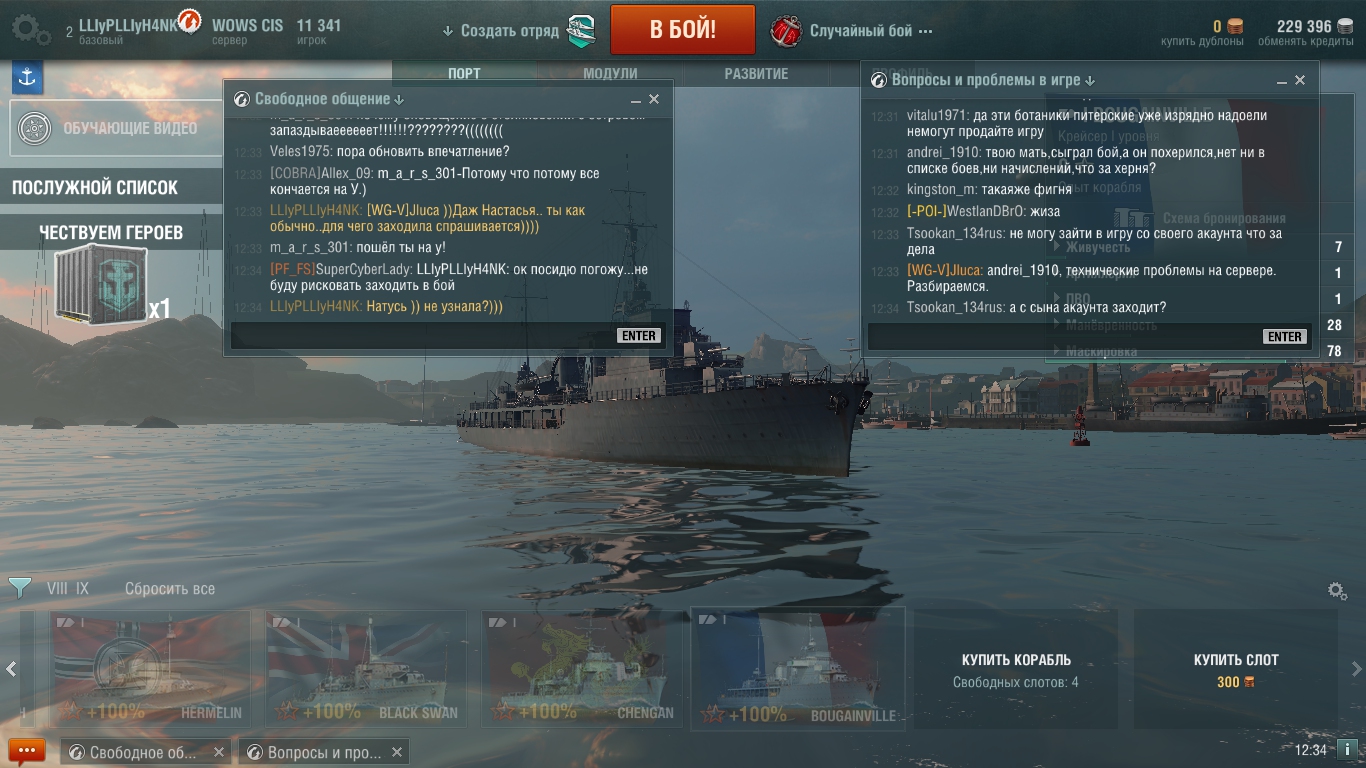The width and height of the screenshot is (1366, 768).
Task: Open the red chat bubble icon
Action: point(27,751)
